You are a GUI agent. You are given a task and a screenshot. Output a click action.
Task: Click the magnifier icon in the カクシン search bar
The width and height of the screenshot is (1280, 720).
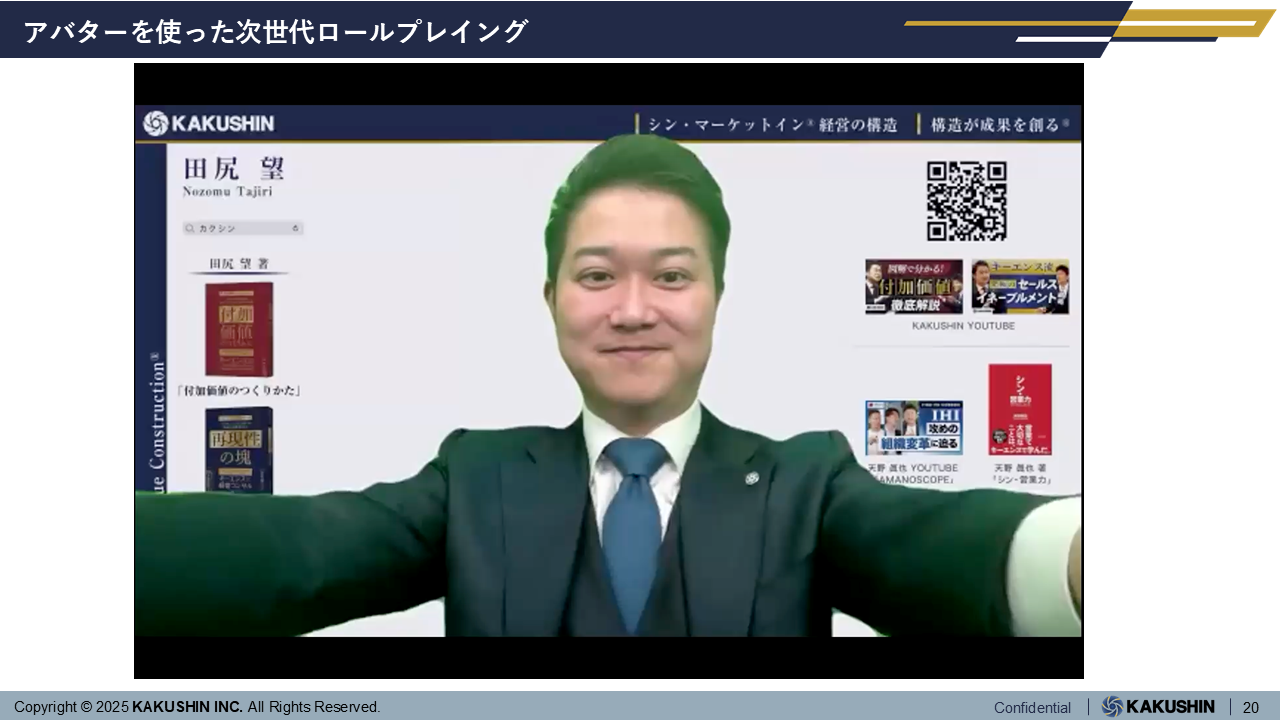tap(190, 228)
